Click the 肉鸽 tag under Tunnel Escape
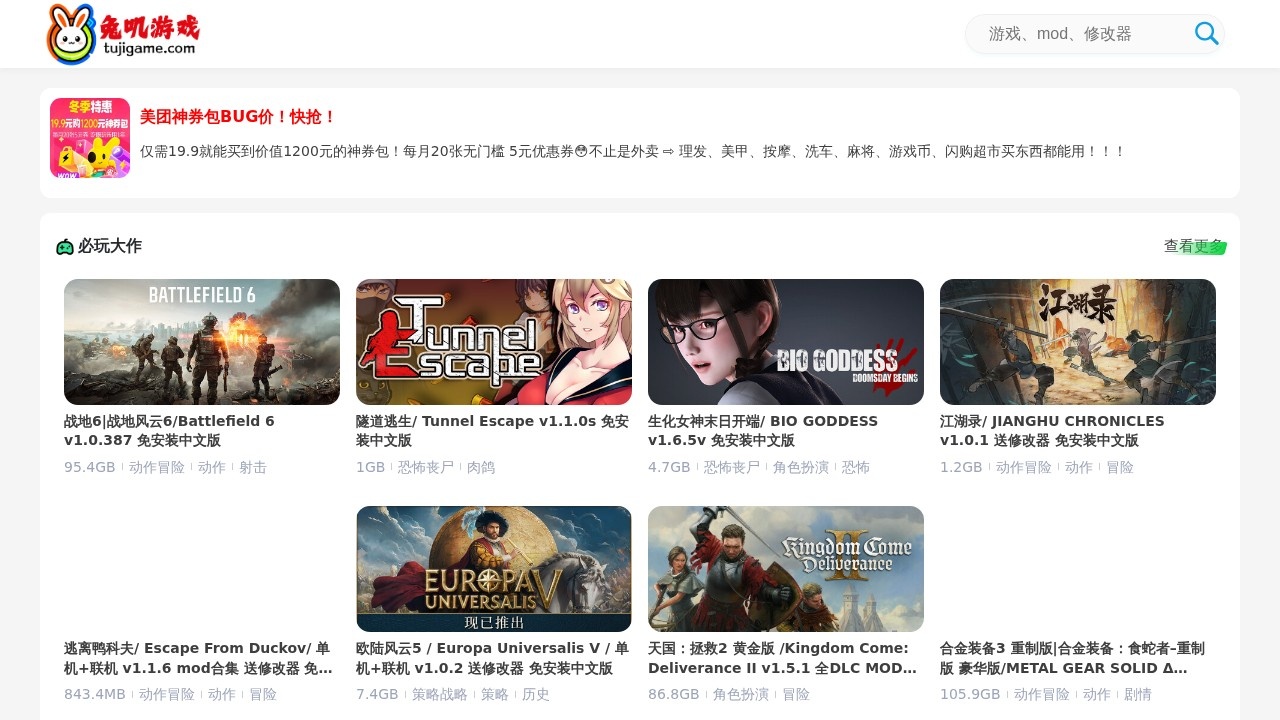The image size is (1280, 720). pos(481,467)
